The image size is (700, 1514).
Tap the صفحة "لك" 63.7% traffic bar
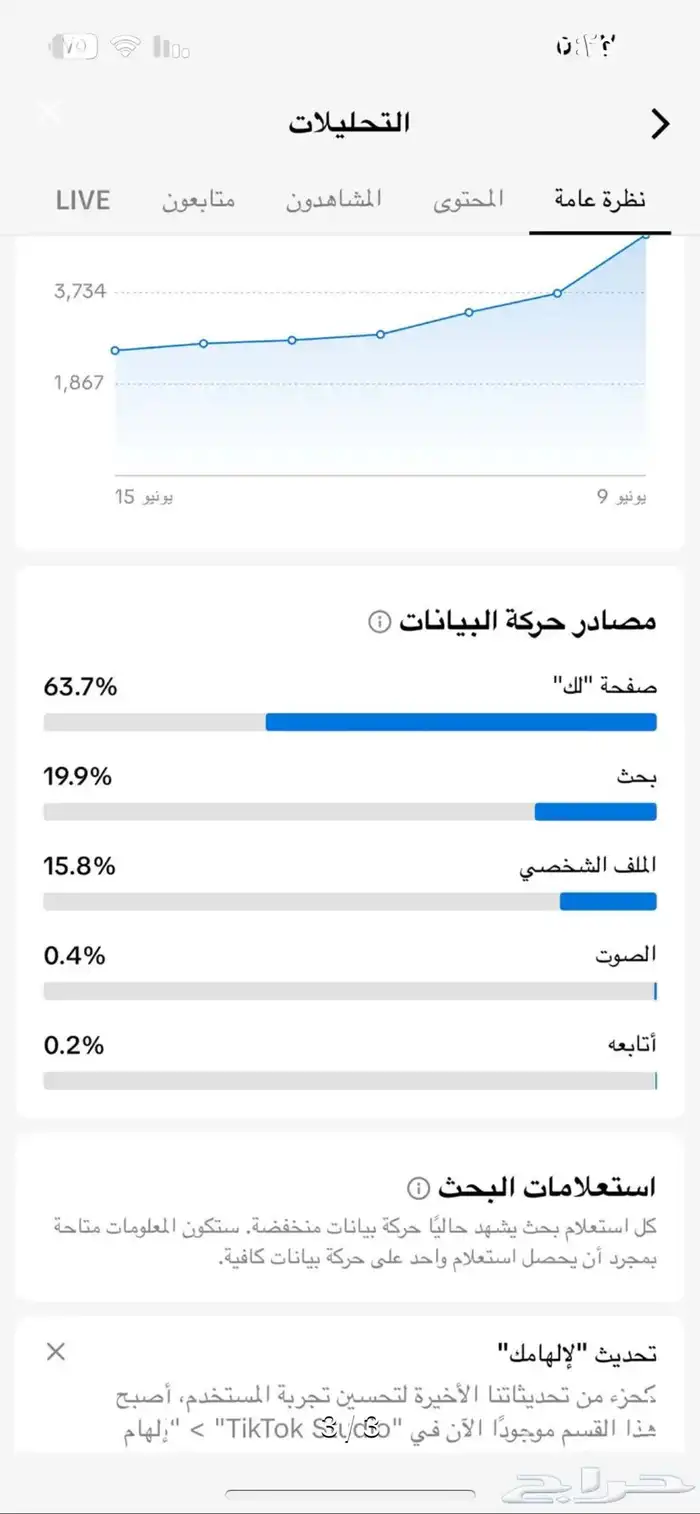350,722
